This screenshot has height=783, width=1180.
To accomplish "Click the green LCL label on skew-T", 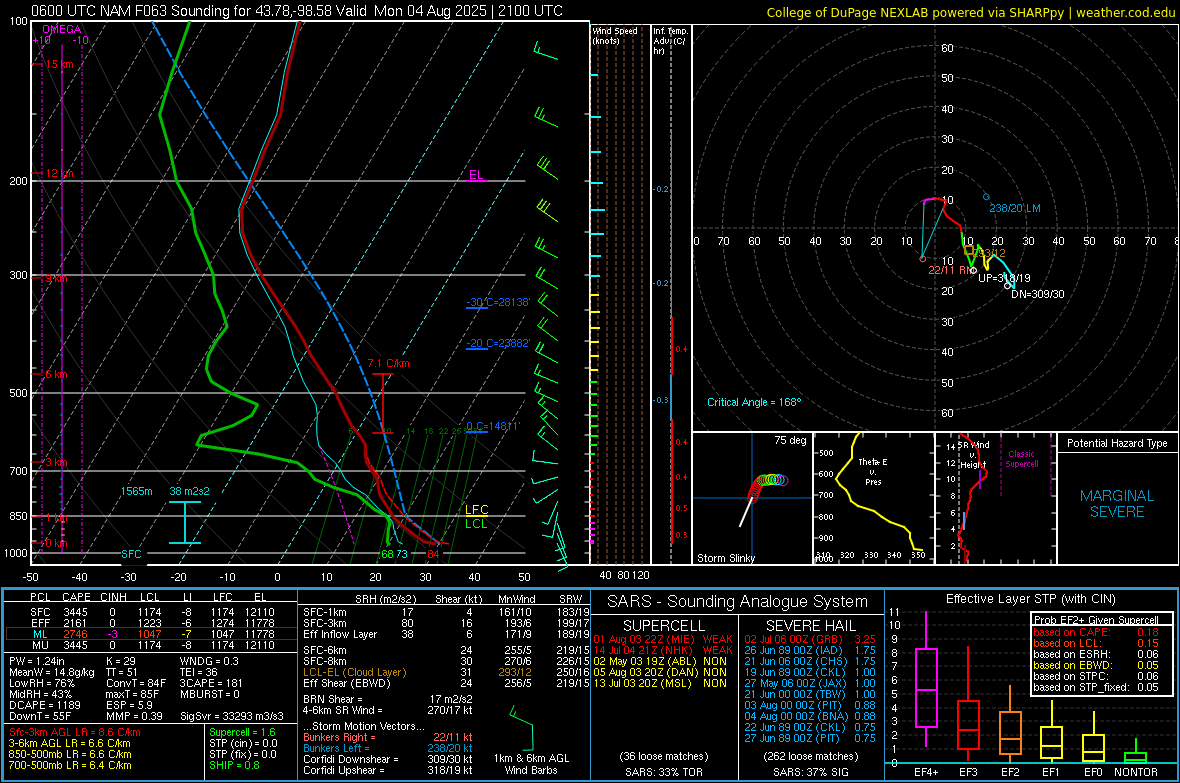I will [476, 524].
